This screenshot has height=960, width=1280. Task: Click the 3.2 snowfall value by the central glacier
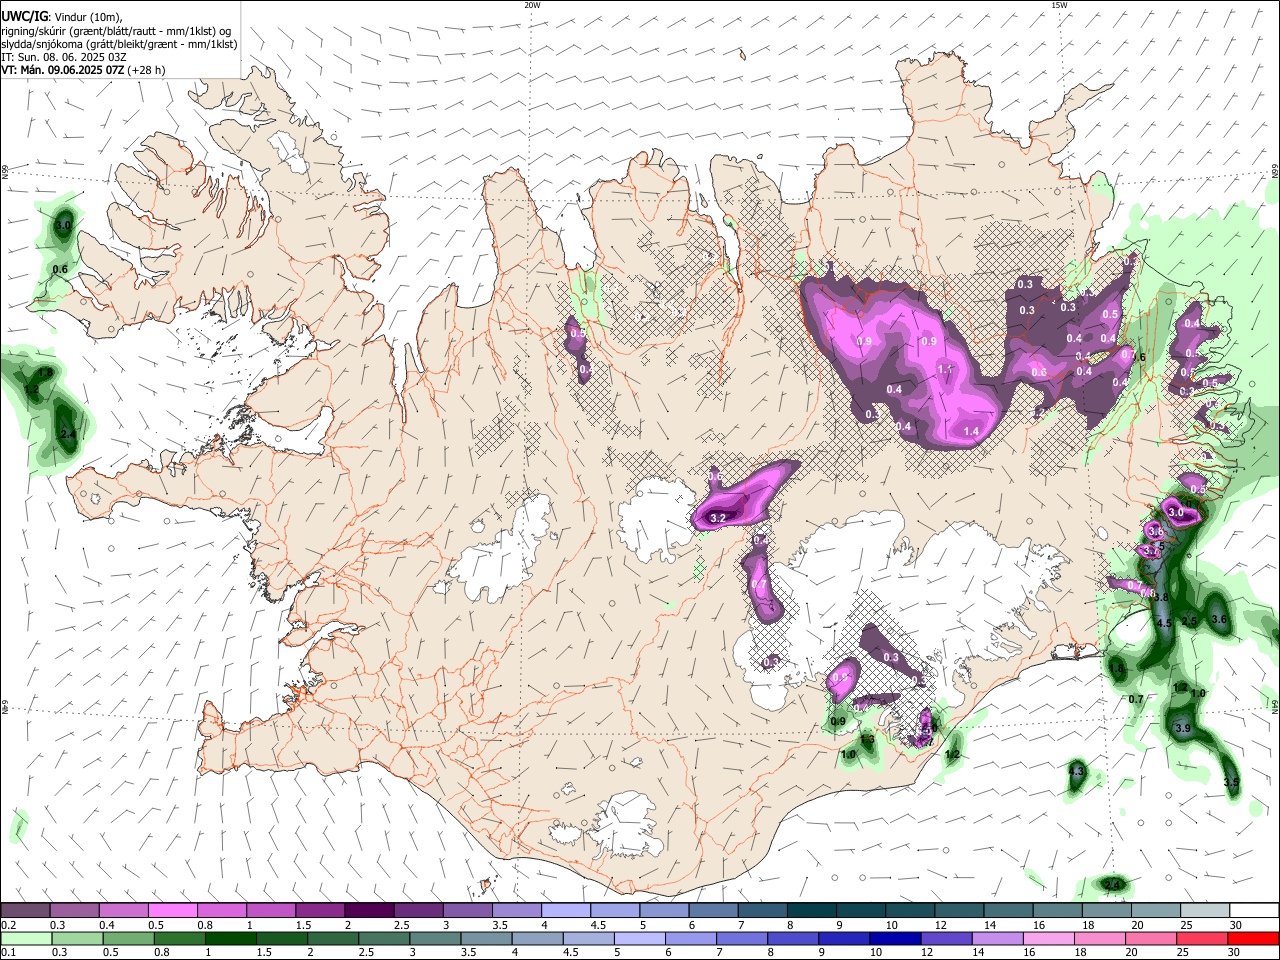[x=717, y=519]
